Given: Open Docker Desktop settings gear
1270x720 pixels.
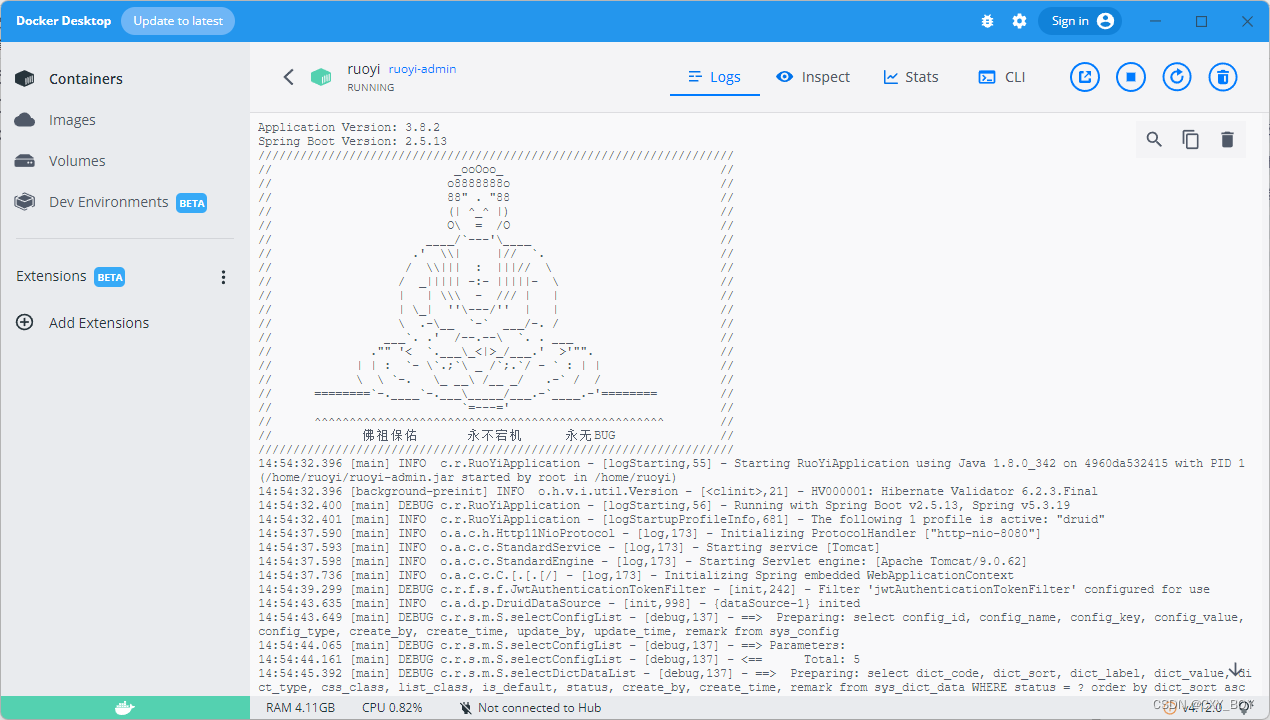Looking at the screenshot, I should pos(1019,21).
